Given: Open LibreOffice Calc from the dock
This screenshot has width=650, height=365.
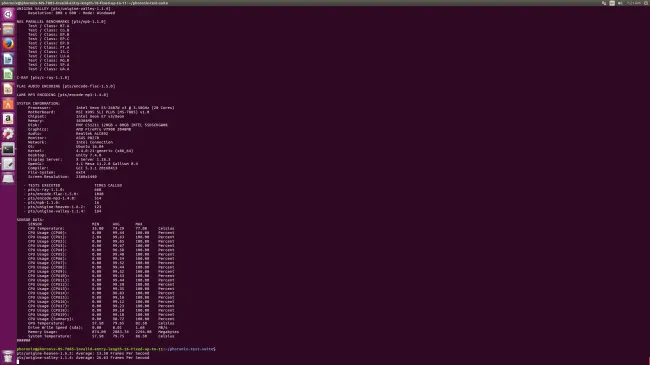Looking at the screenshot, I should [8, 74].
